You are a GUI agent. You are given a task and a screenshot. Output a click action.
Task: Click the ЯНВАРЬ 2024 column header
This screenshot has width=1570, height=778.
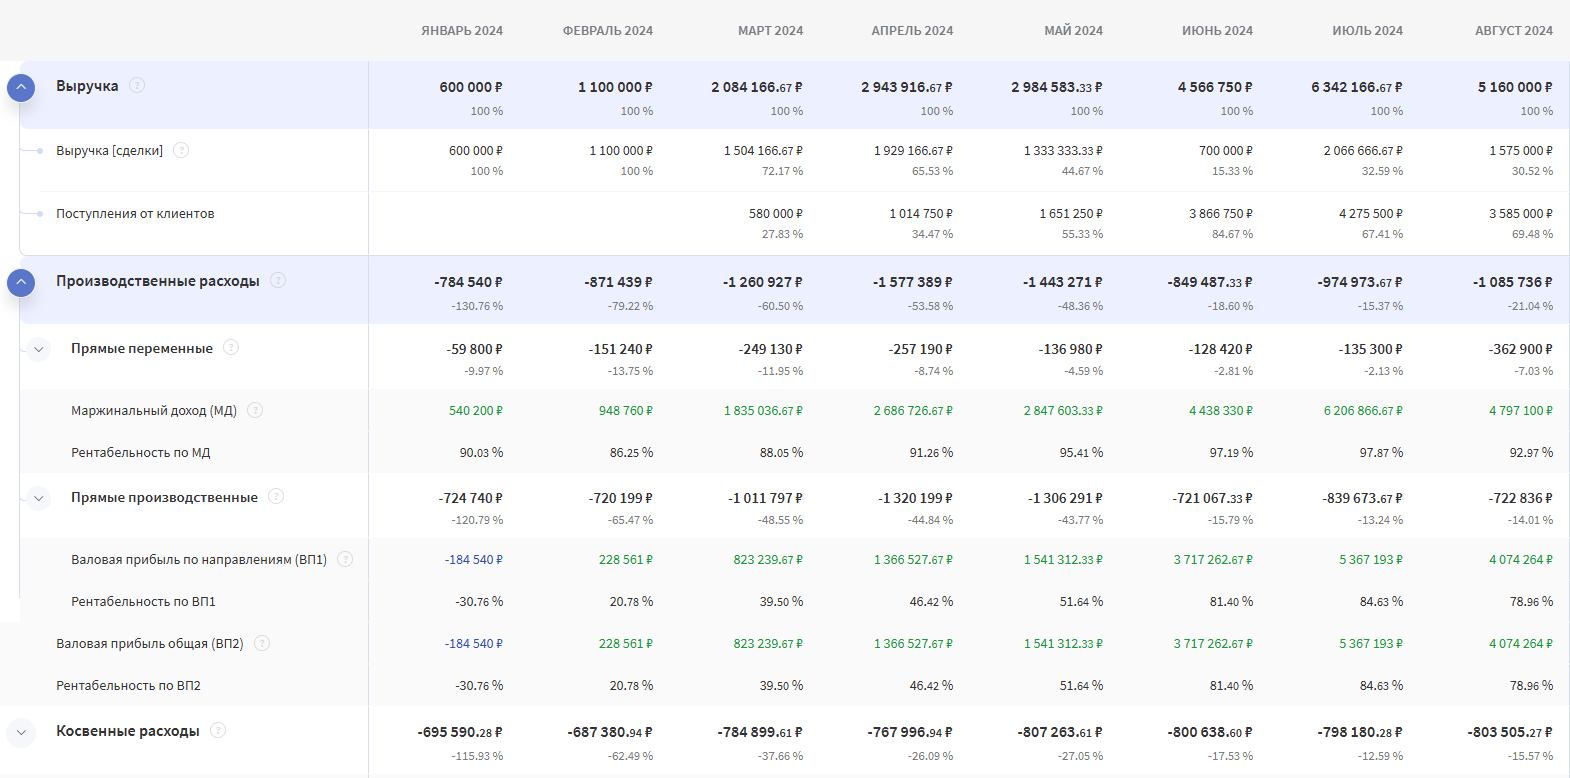pos(461,31)
